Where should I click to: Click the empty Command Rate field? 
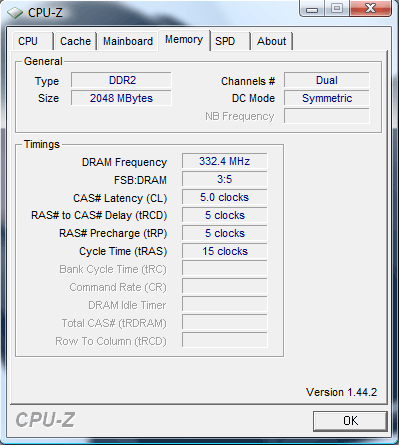225,287
